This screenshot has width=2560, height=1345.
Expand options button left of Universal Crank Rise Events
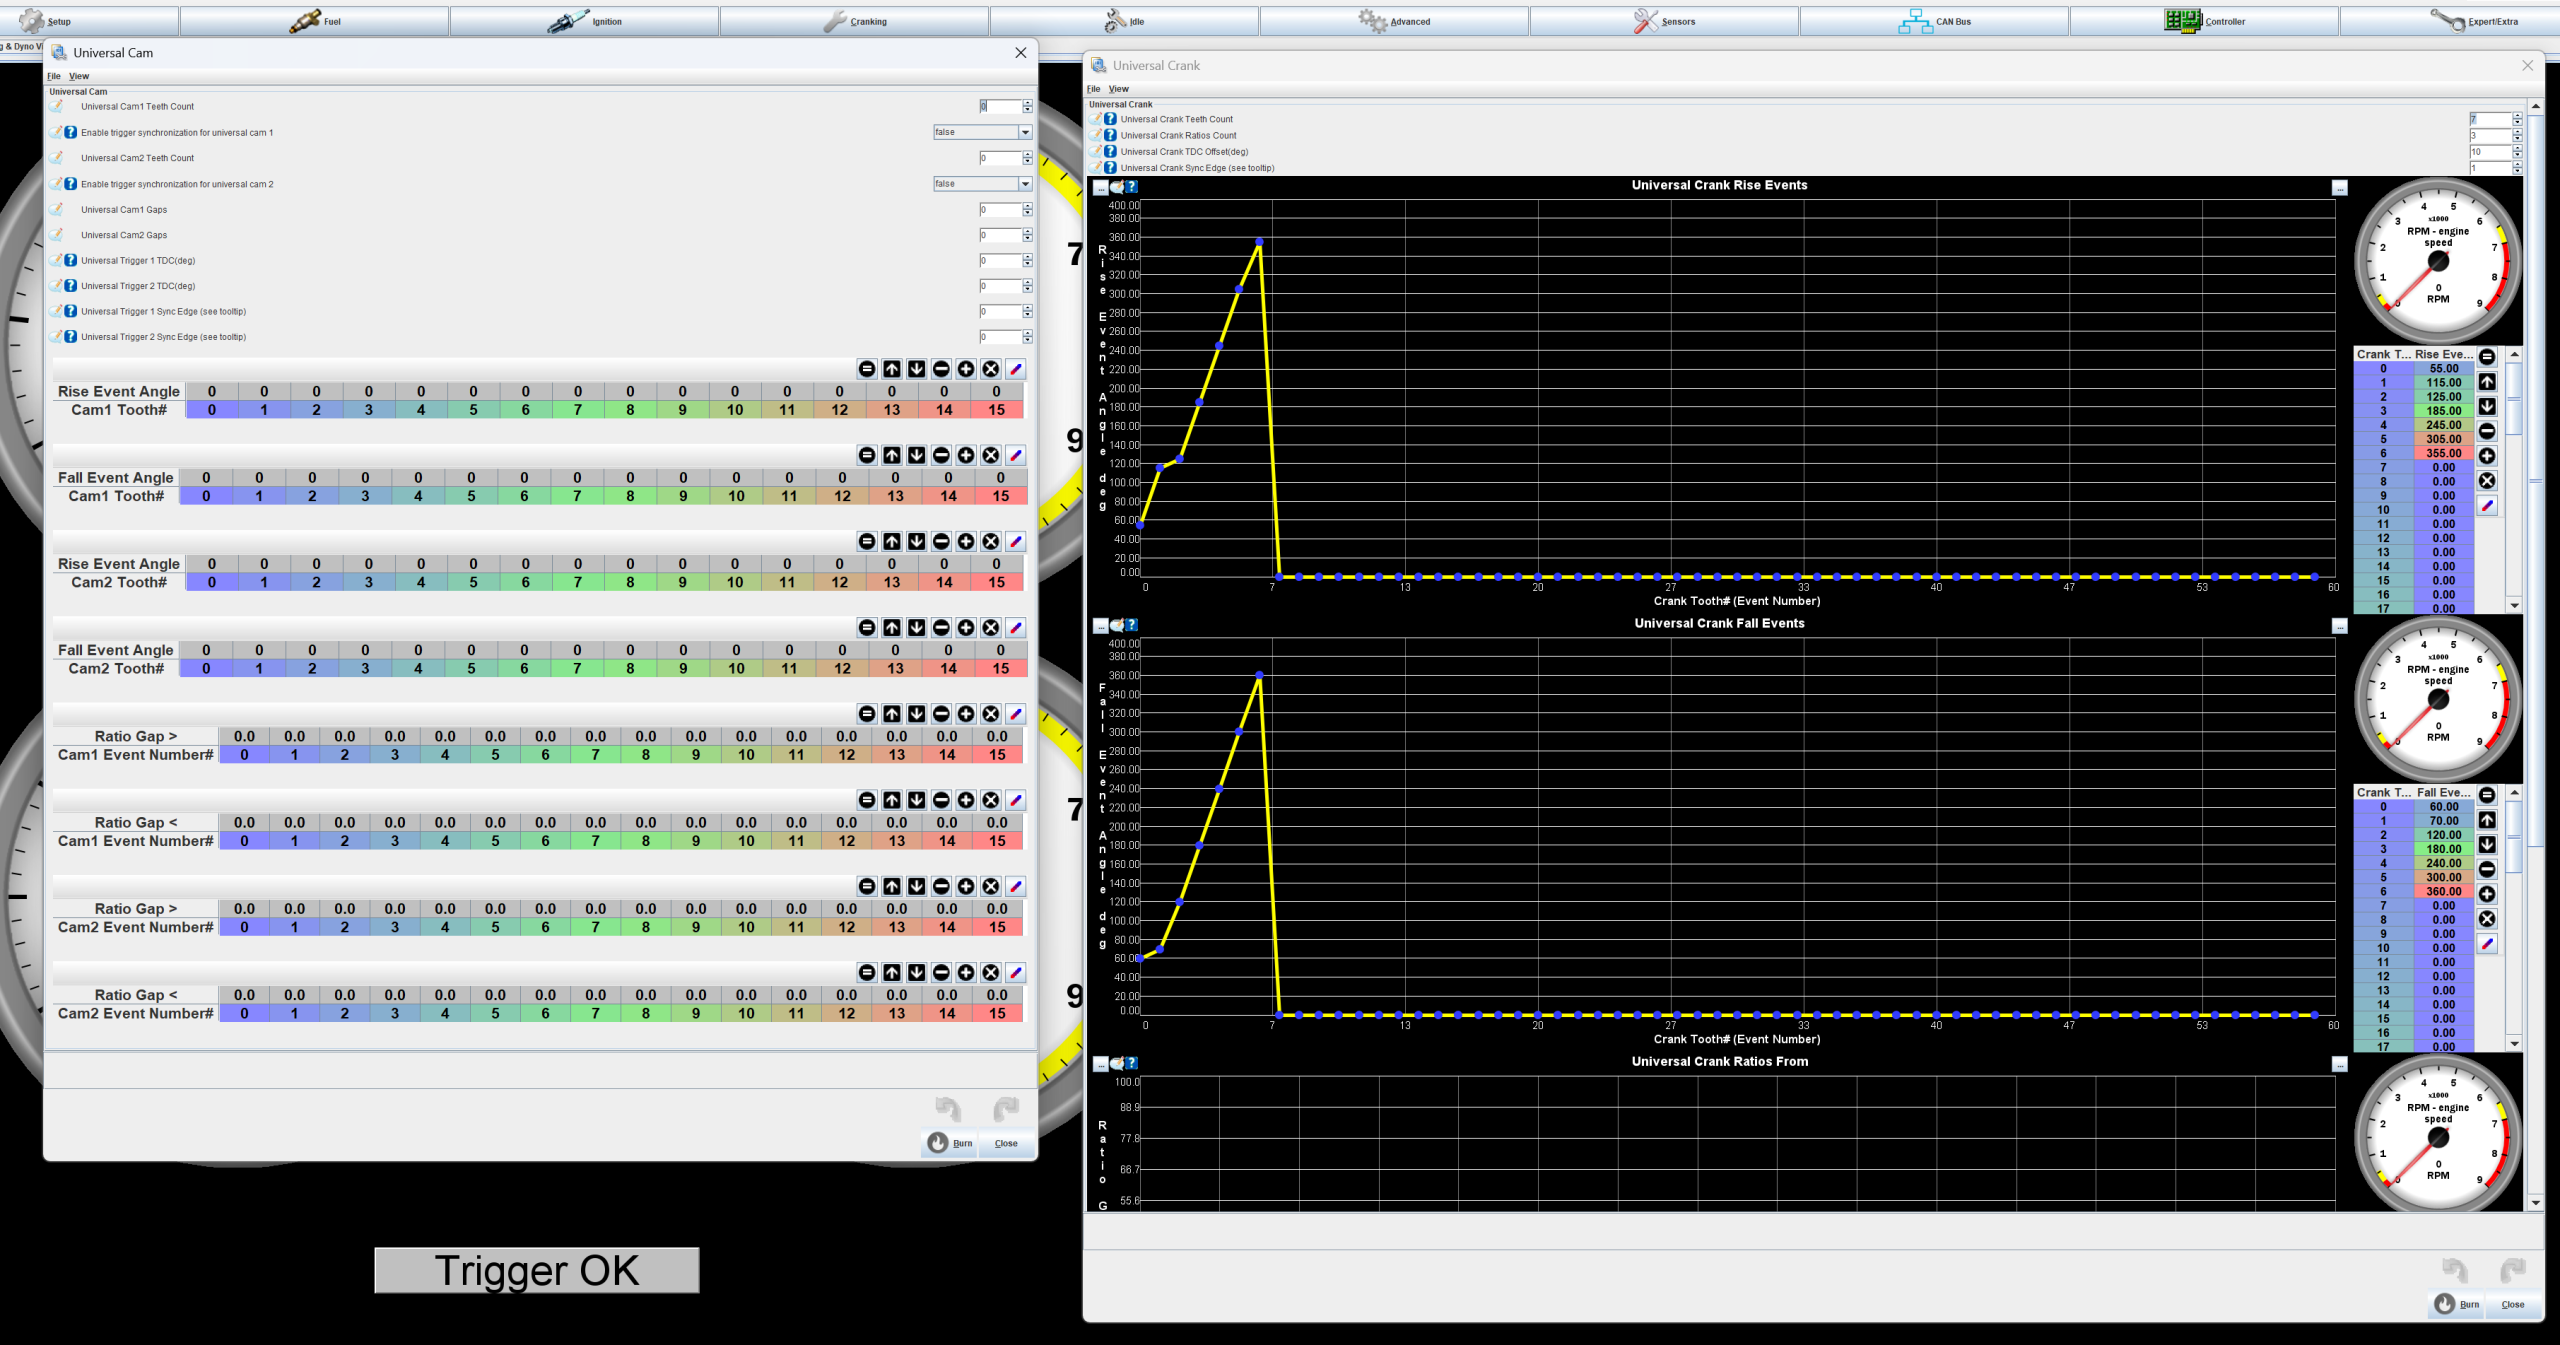pos(1100,187)
